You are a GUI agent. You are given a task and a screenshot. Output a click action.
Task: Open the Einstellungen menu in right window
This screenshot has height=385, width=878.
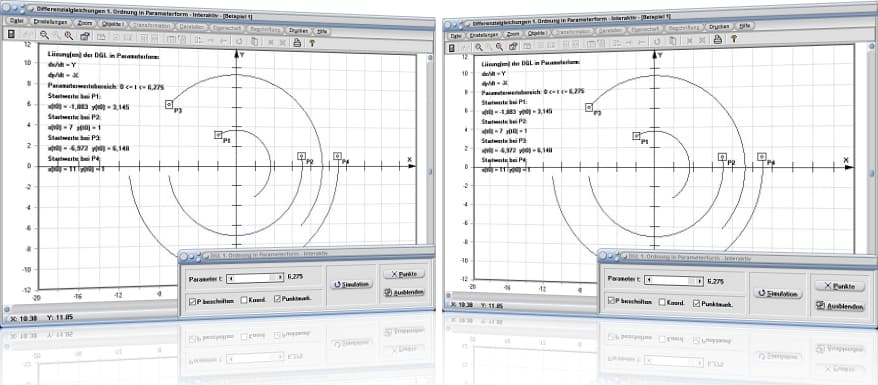483,34
